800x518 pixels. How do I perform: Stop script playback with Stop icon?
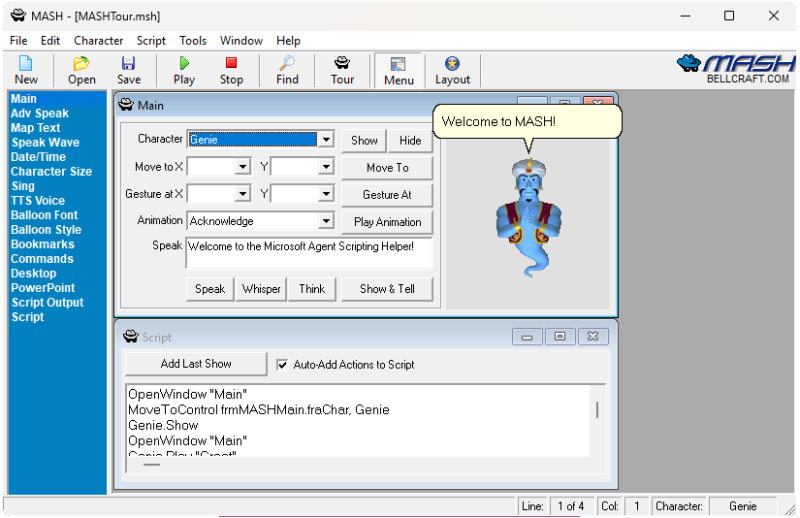click(231, 70)
